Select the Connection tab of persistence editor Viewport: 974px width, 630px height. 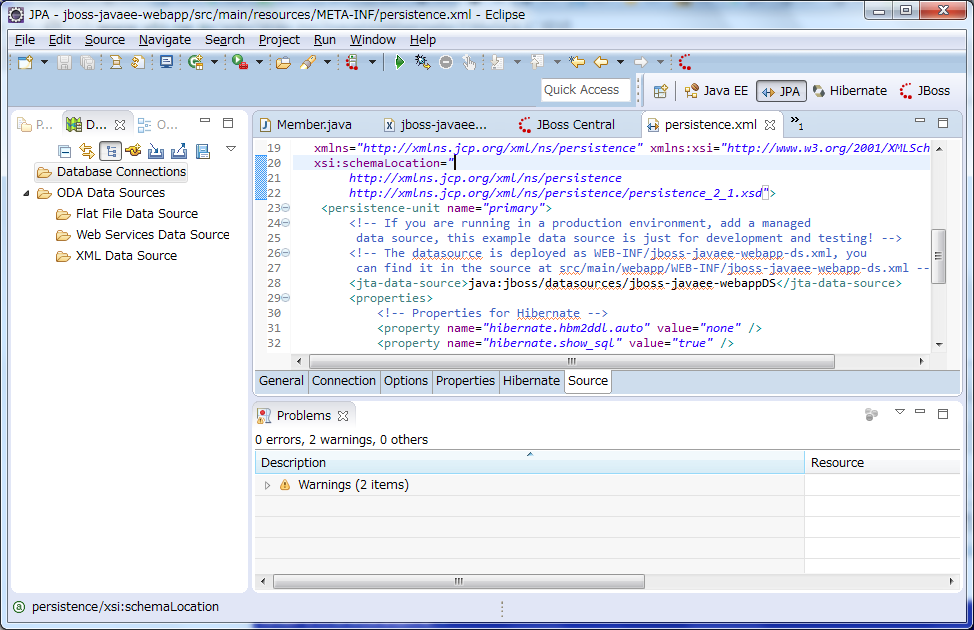(x=343, y=381)
